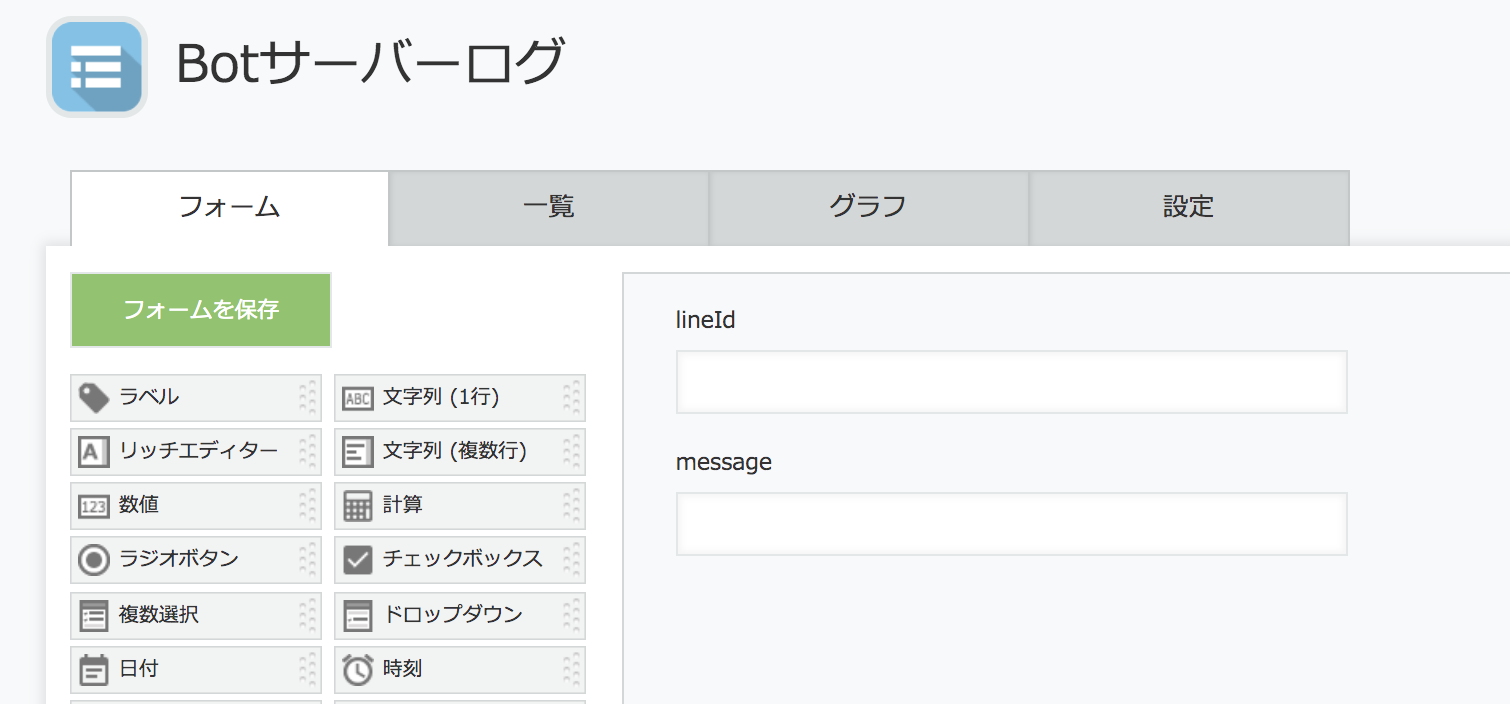1510x704 pixels.
Task: Grab the drag handle on リッチエディター
Action: [x=308, y=452]
